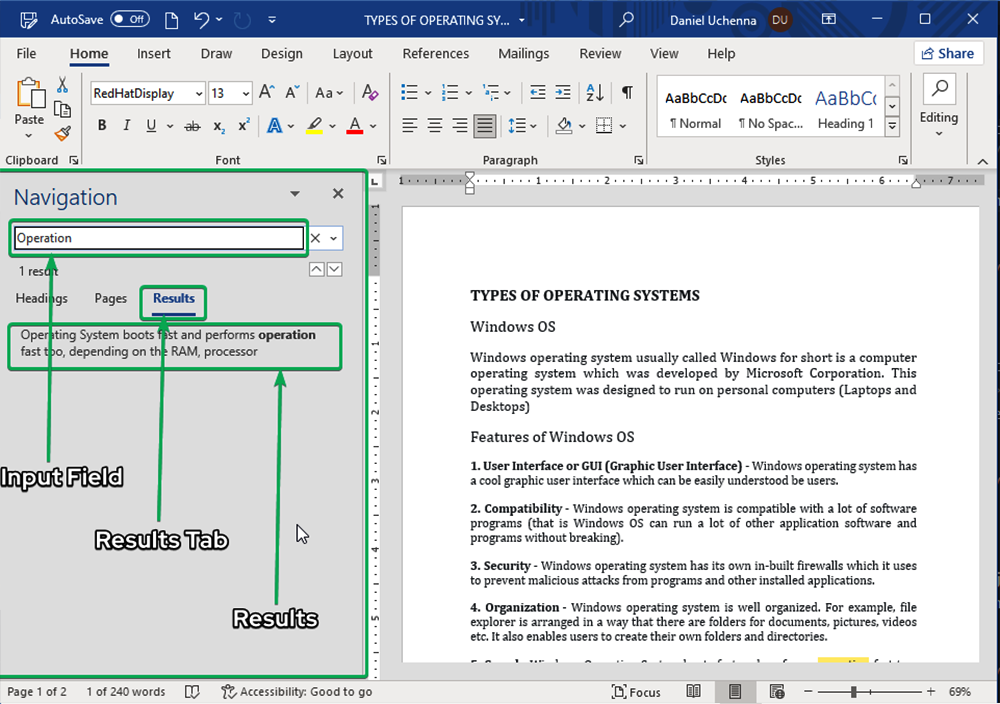1000x704 pixels.
Task: Apply Bold formatting
Action: coord(101,126)
